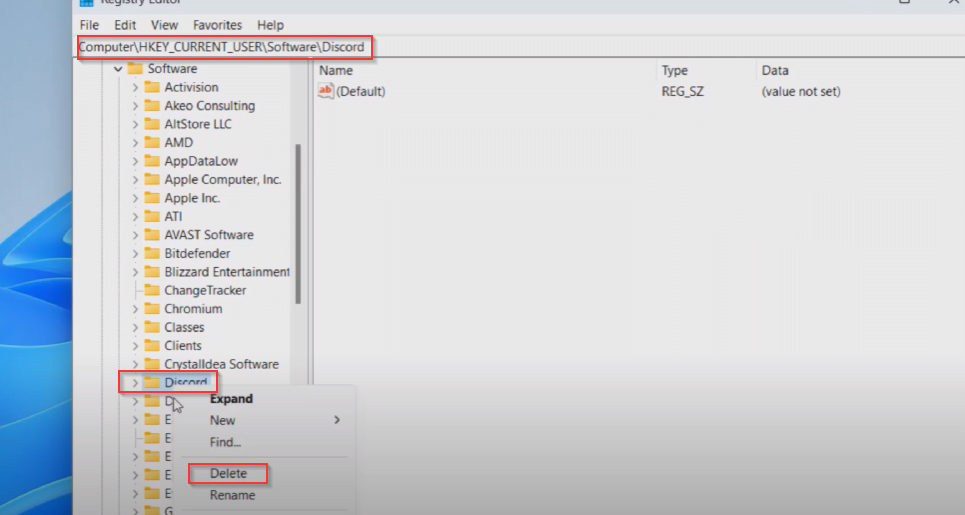Select the Apple Inc. folder icon

click(x=152, y=198)
